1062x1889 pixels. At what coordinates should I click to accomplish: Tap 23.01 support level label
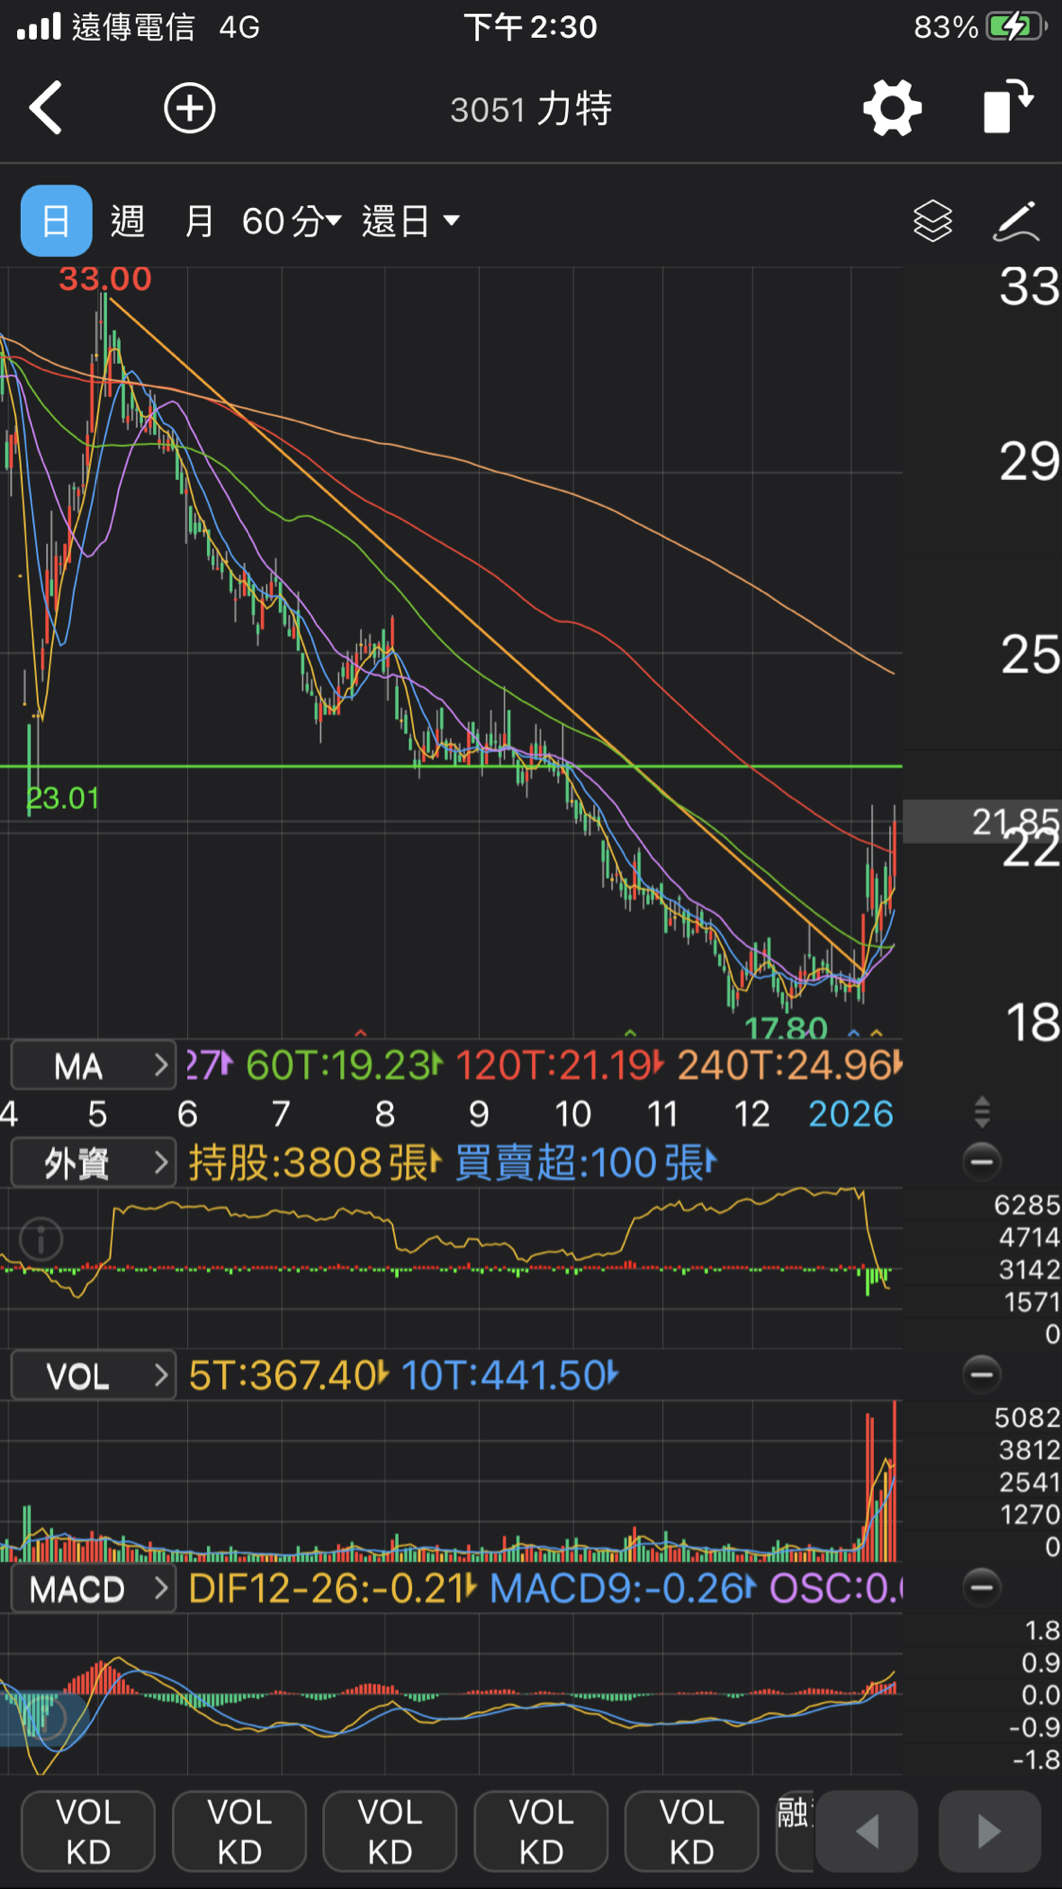(x=62, y=798)
